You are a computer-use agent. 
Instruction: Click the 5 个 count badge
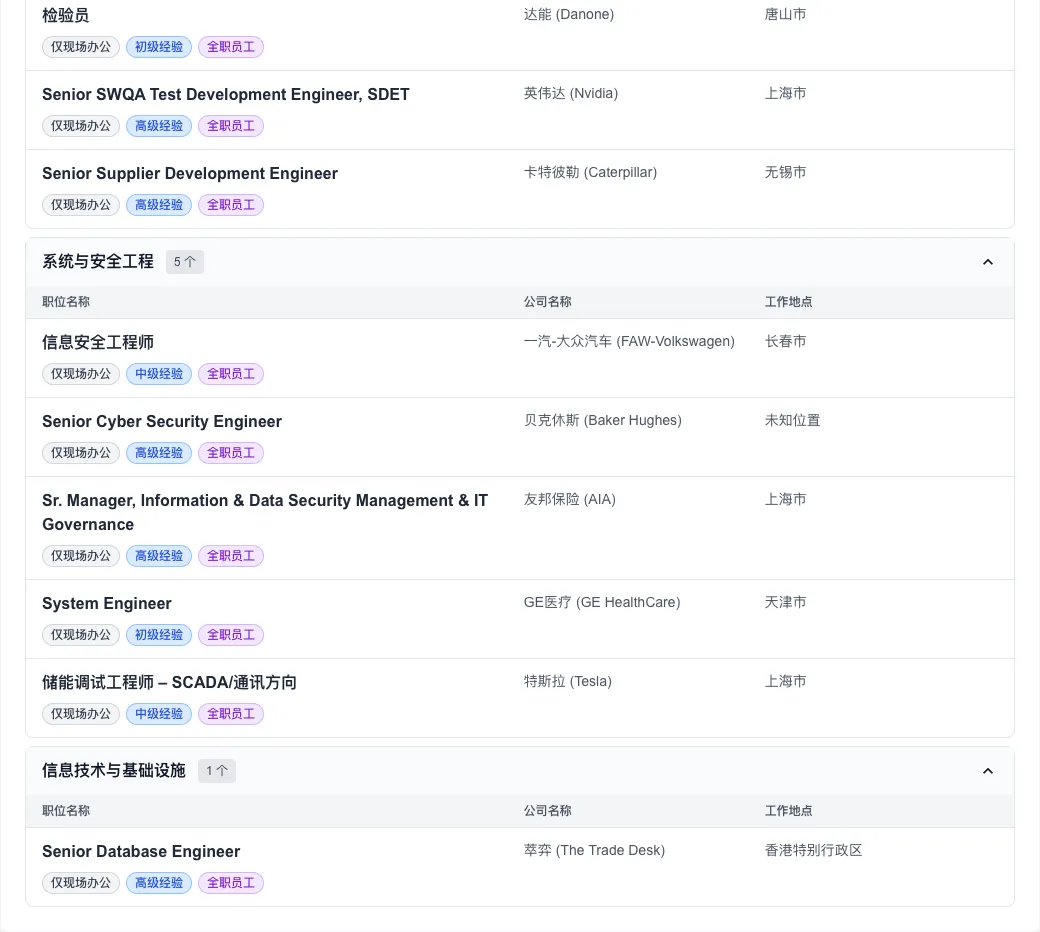[x=184, y=262]
